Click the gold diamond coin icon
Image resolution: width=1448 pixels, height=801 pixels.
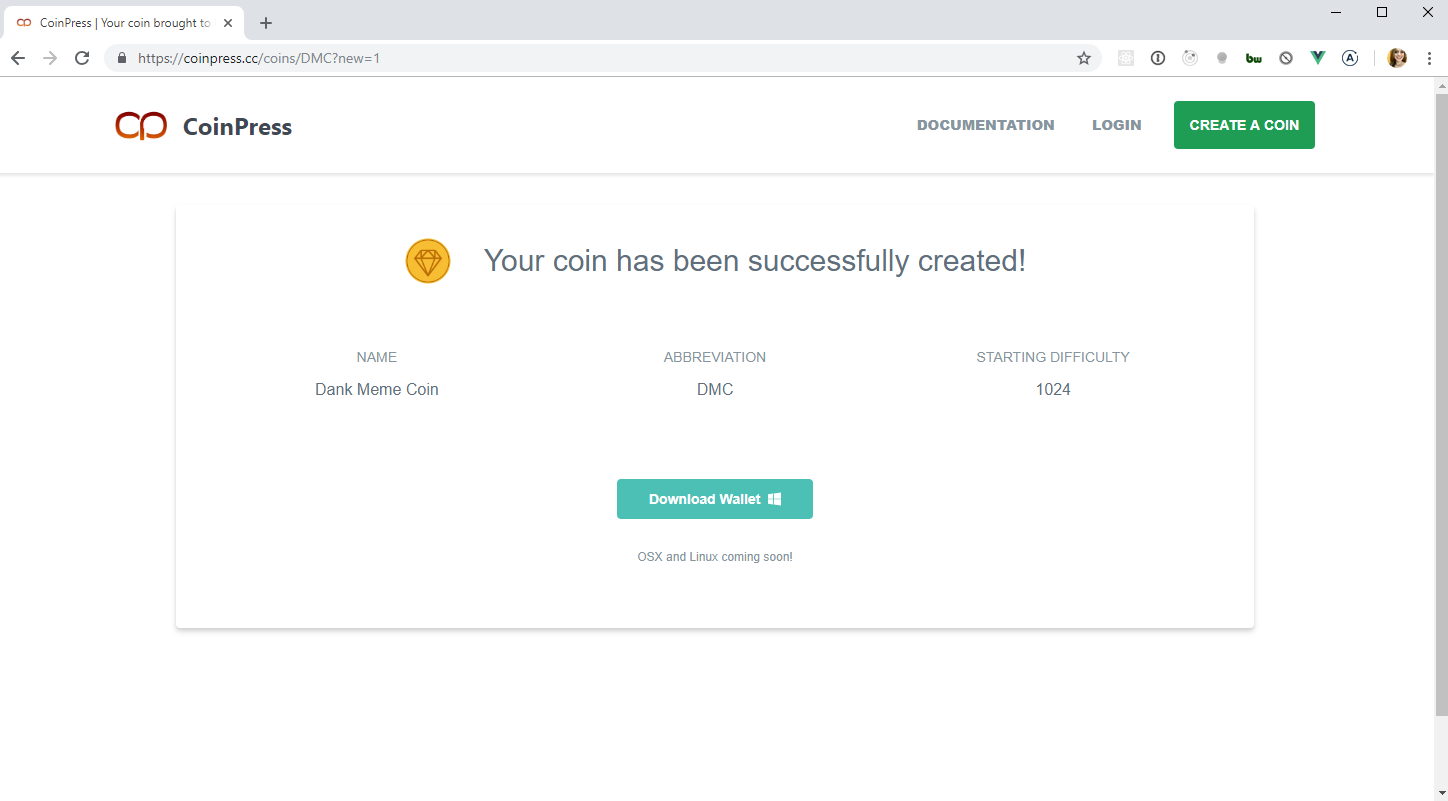(x=428, y=261)
